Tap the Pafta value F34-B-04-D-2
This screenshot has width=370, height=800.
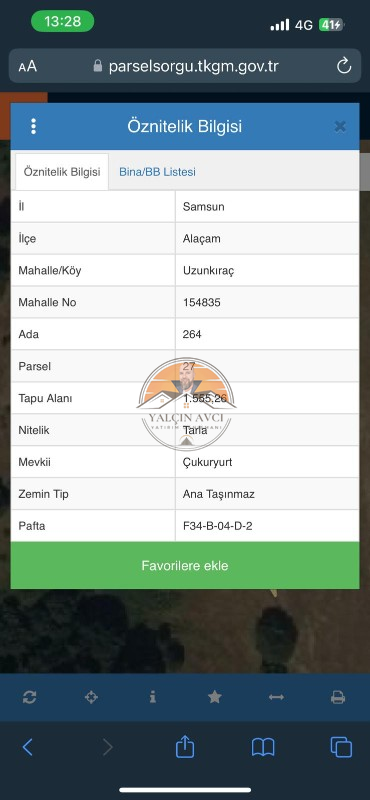(217, 526)
